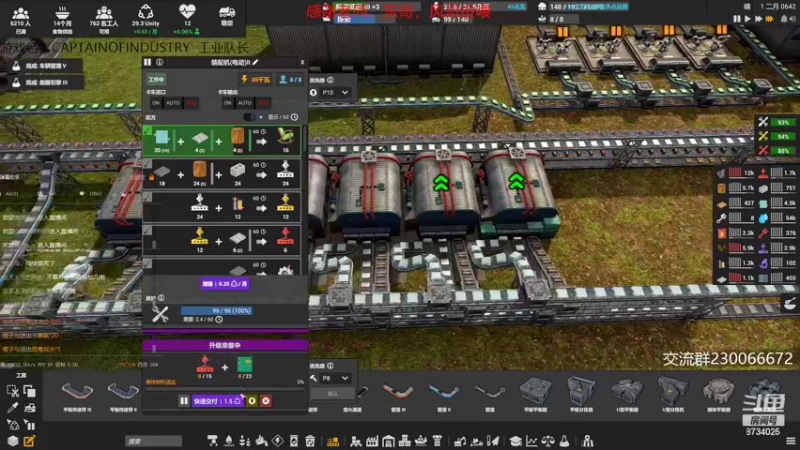This screenshot has height=450, width=800.
Task: Click the workers count badge
Action: pyautogui.click(x=290, y=80)
